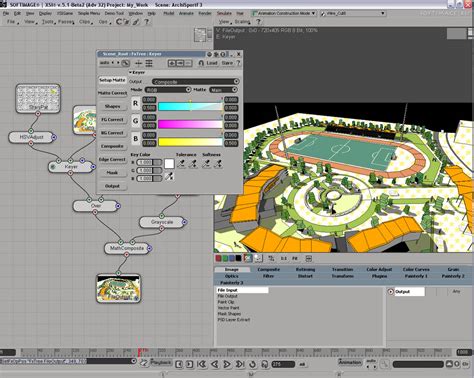Click the FG Correct button
The height and width of the screenshot is (378, 474).
pyautogui.click(x=112, y=119)
